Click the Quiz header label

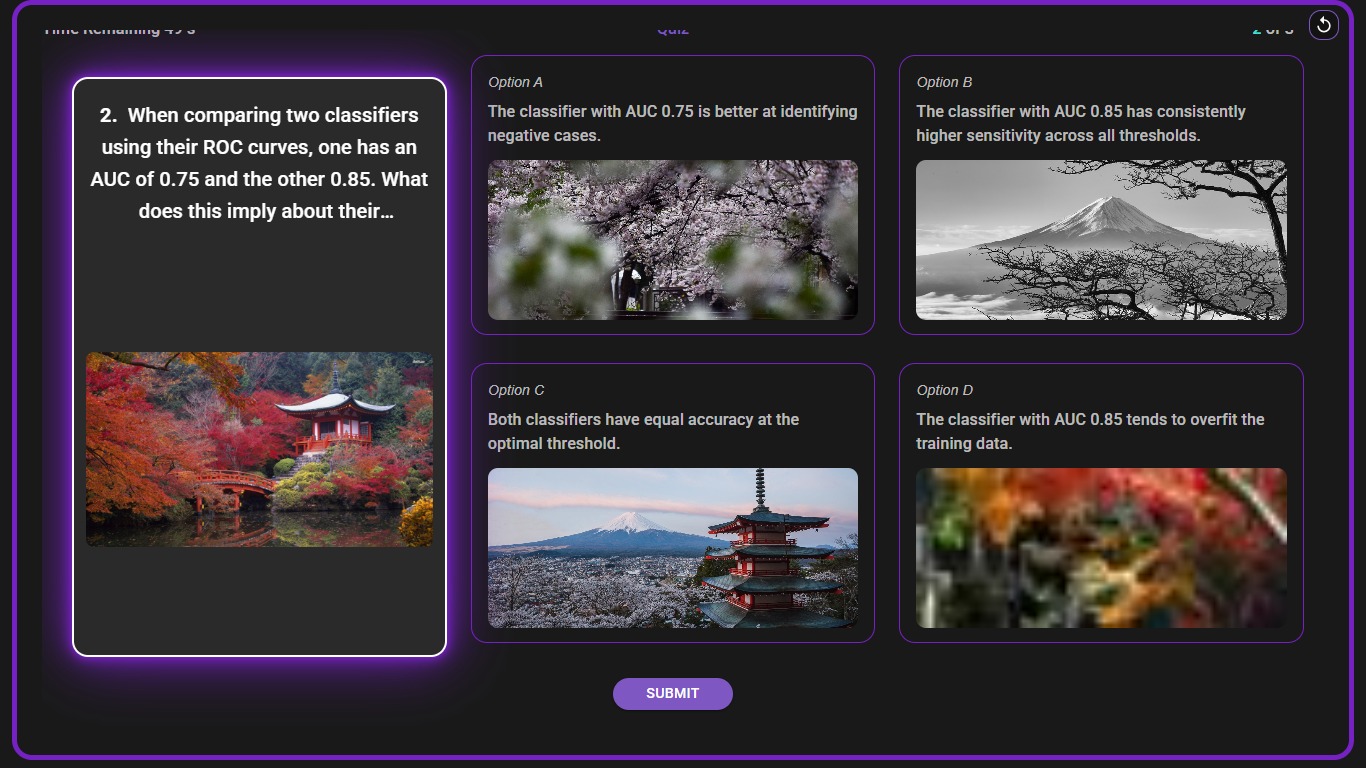tap(671, 28)
